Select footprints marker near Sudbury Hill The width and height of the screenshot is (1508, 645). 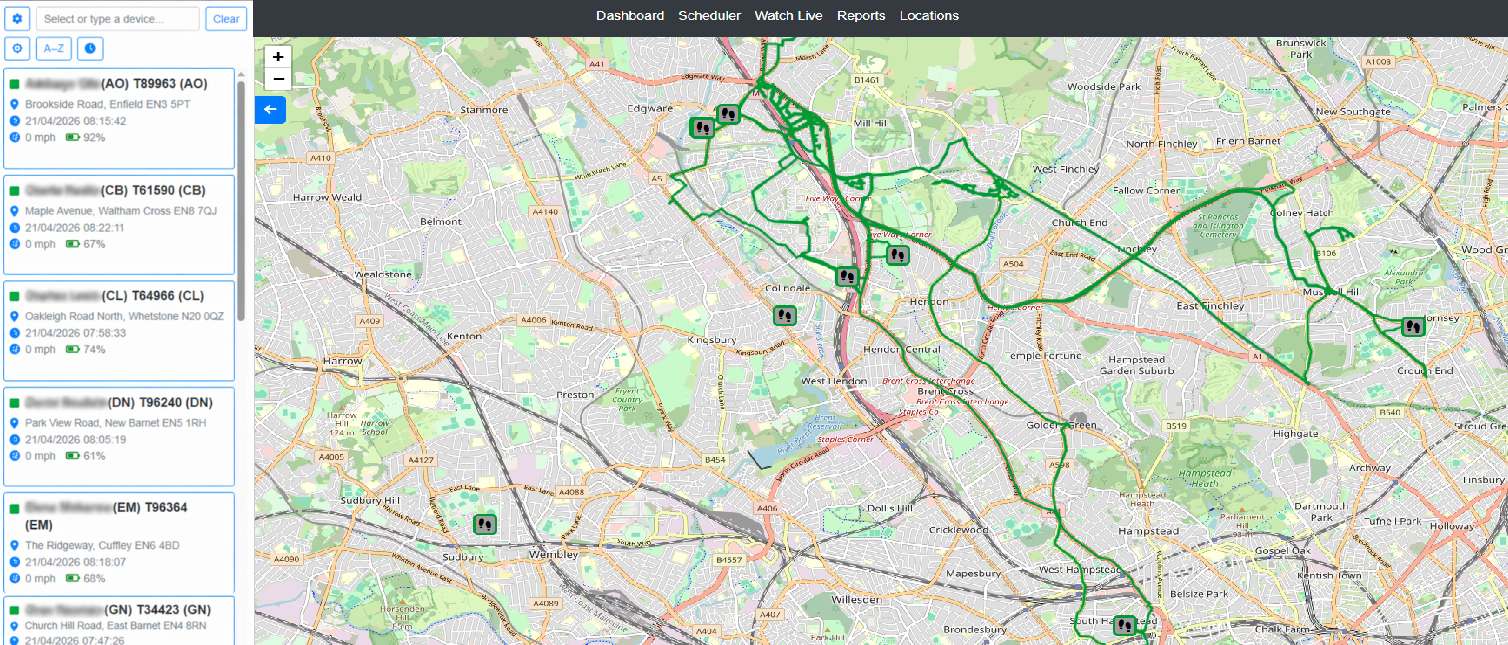(x=485, y=523)
